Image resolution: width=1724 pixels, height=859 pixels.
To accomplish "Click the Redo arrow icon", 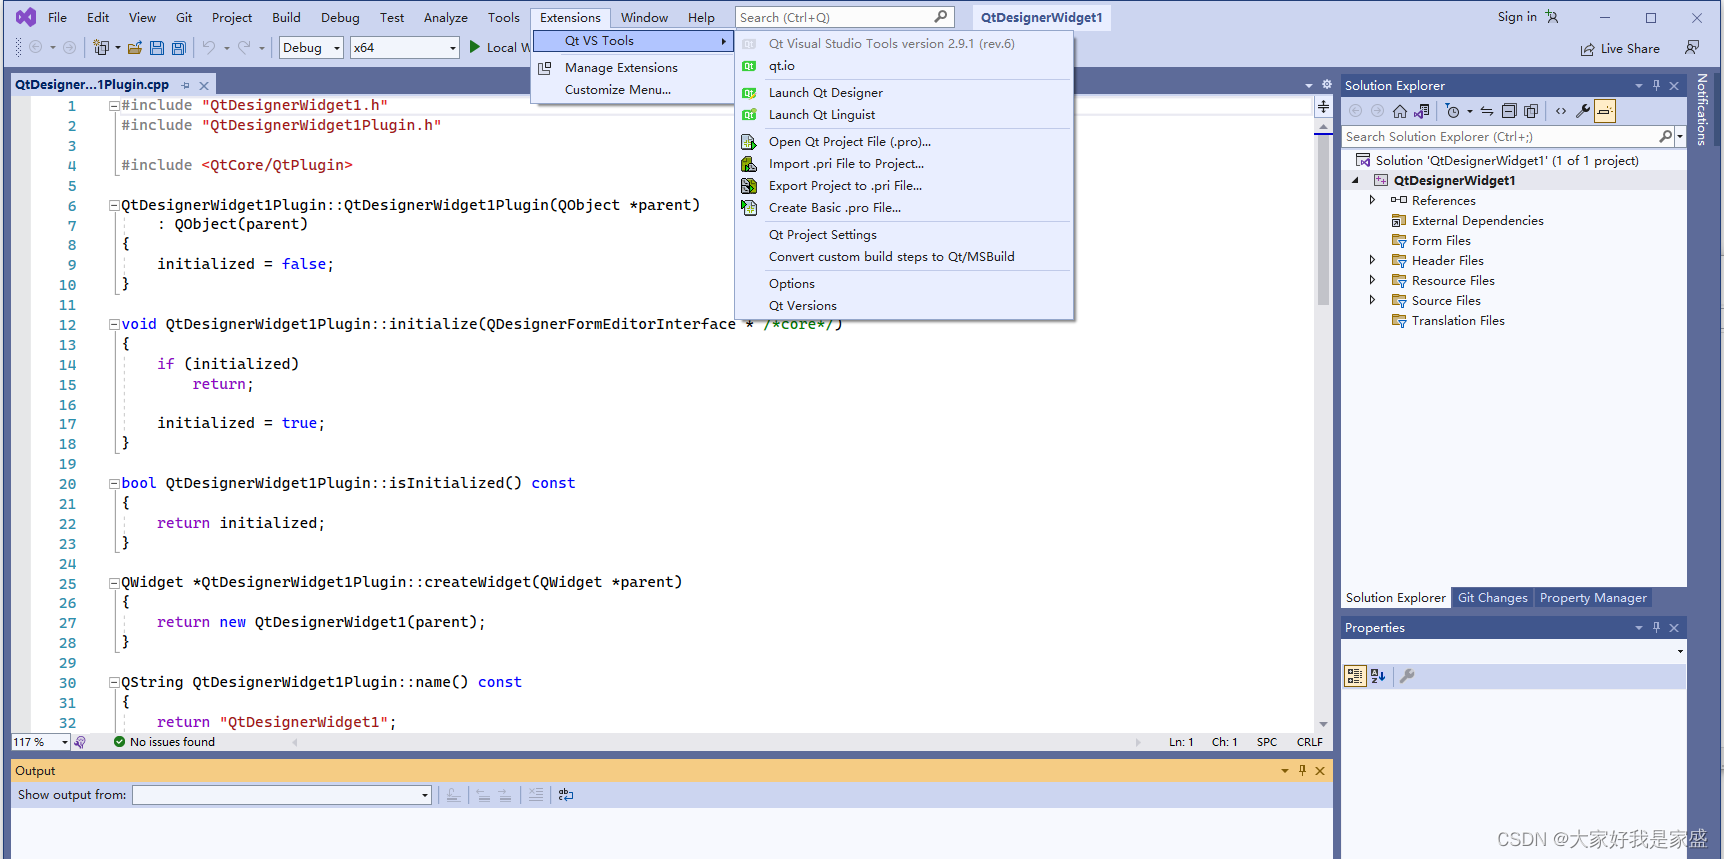I will tap(244, 47).
